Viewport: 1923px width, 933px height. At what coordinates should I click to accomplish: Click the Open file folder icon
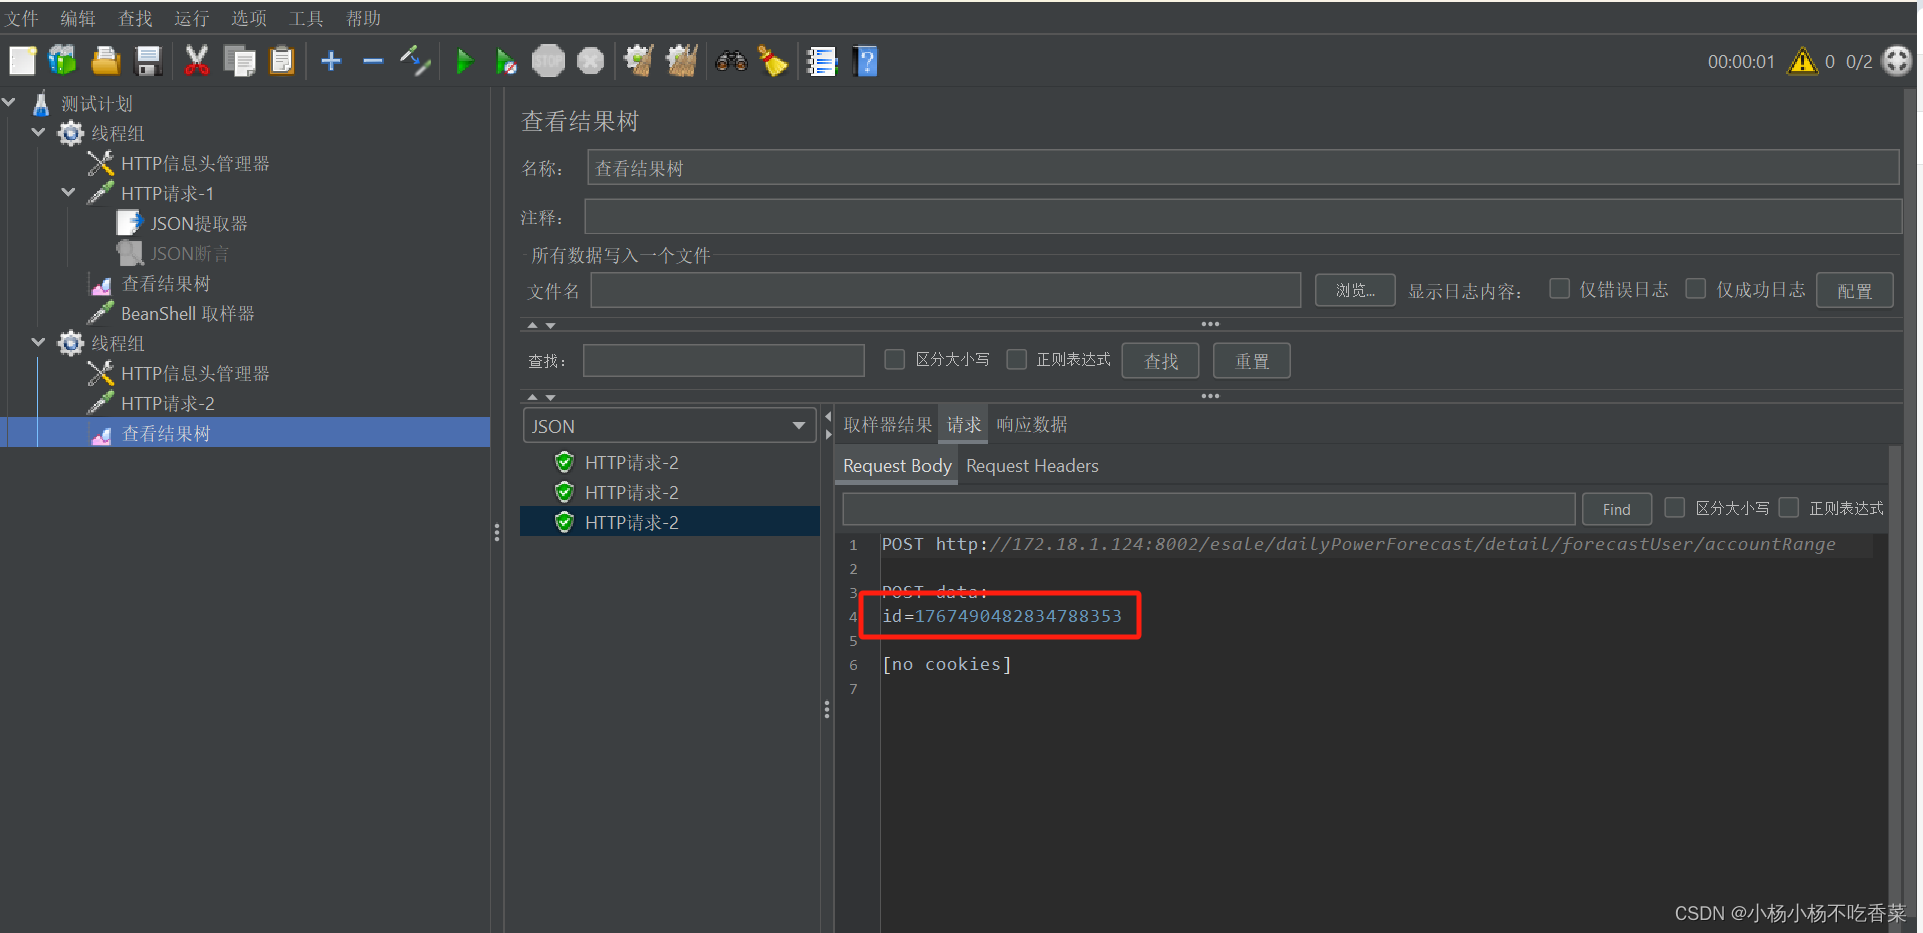[x=106, y=61]
